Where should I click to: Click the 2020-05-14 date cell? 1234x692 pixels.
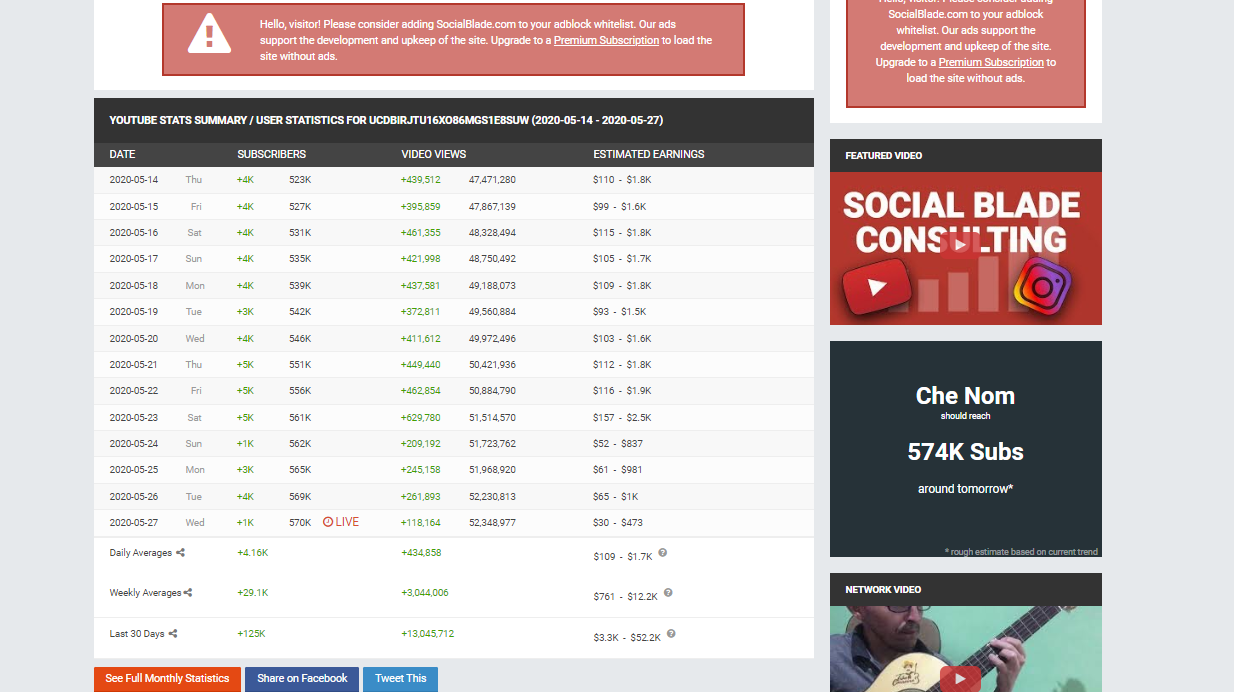134,180
